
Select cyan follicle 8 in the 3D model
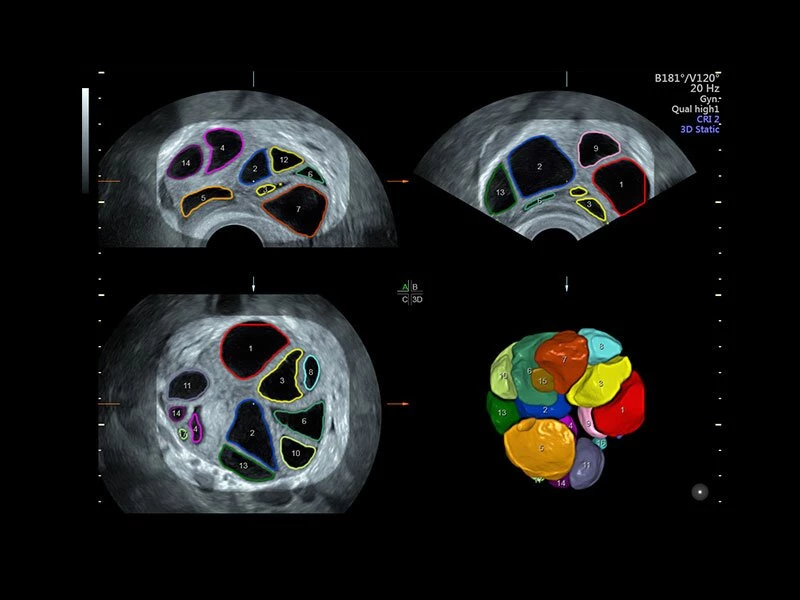[x=601, y=345]
